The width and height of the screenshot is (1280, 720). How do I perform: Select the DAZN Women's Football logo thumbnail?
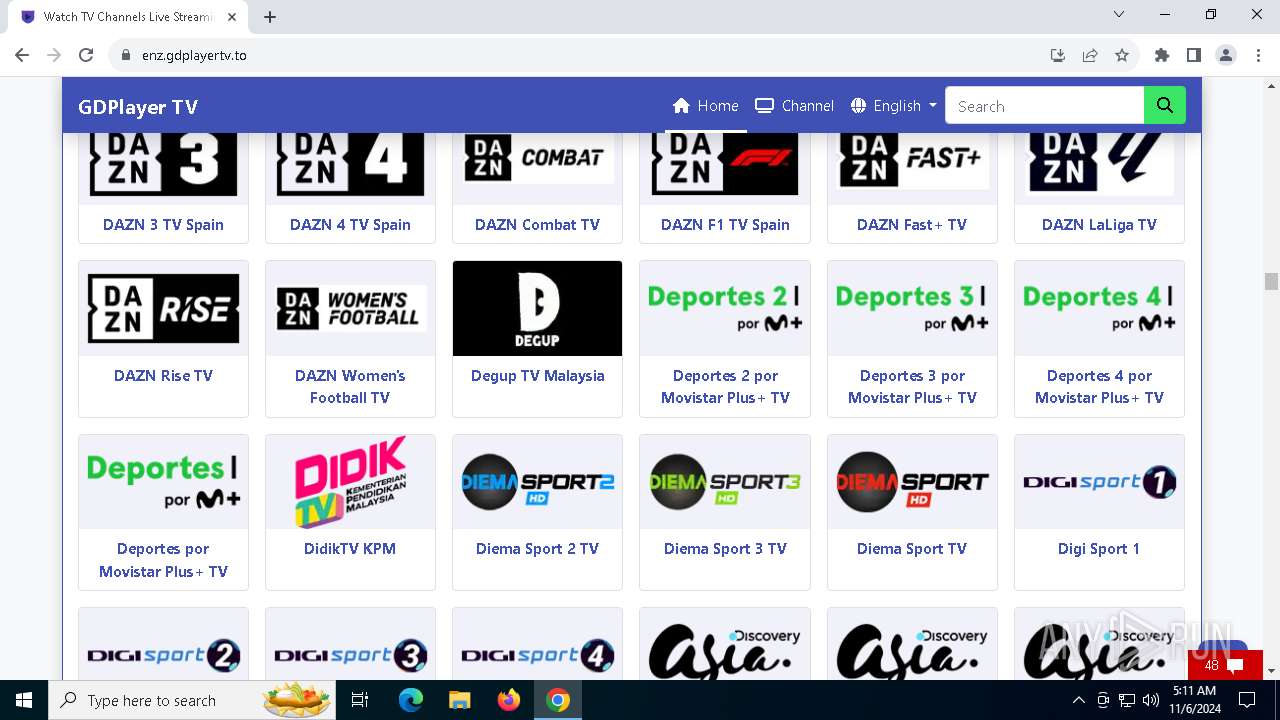pyautogui.click(x=350, y=309)
